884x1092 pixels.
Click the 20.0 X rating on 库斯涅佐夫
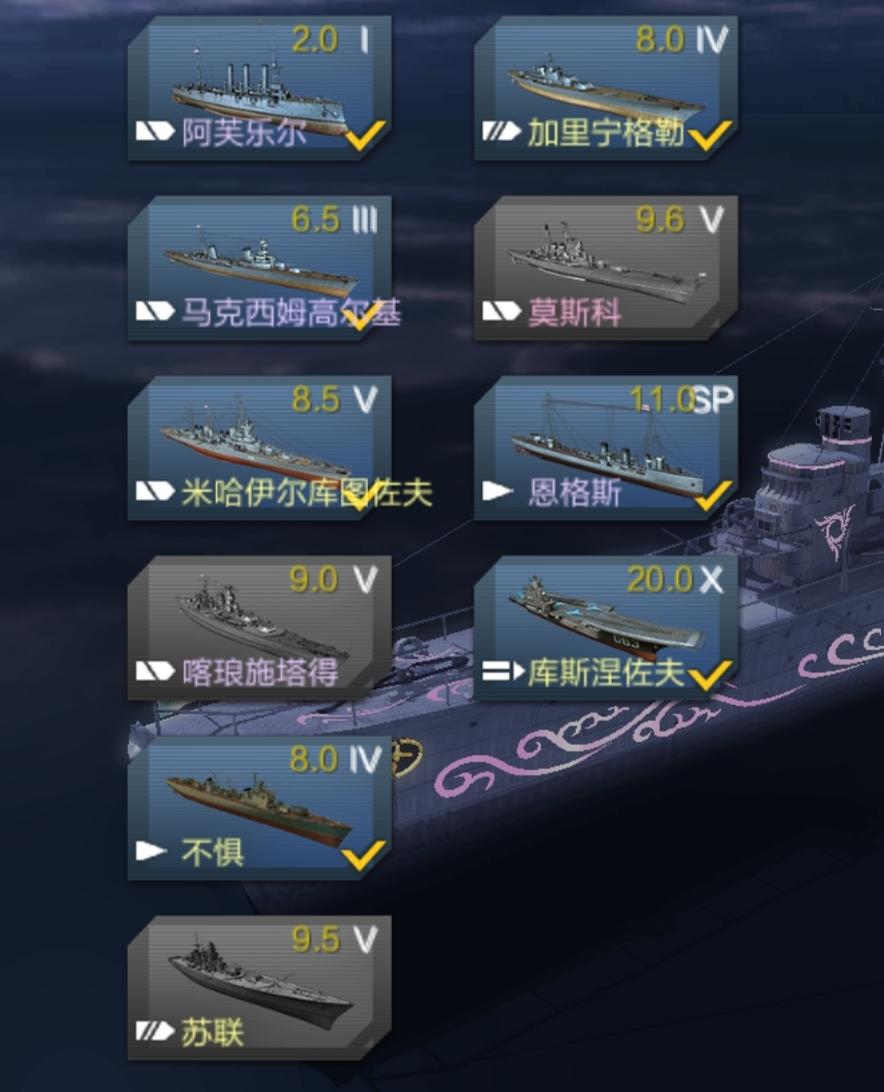675,579
